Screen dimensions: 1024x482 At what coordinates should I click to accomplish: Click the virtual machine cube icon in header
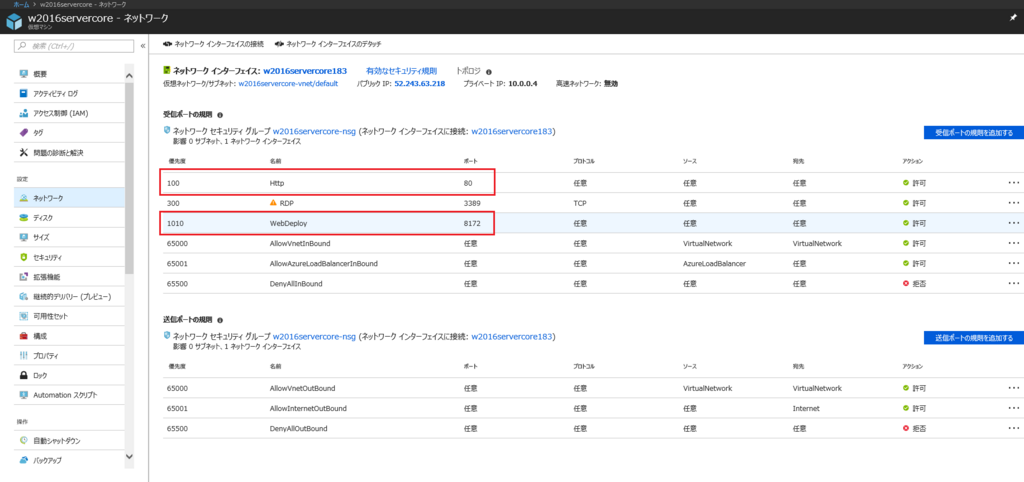click(x=14, y=22)
